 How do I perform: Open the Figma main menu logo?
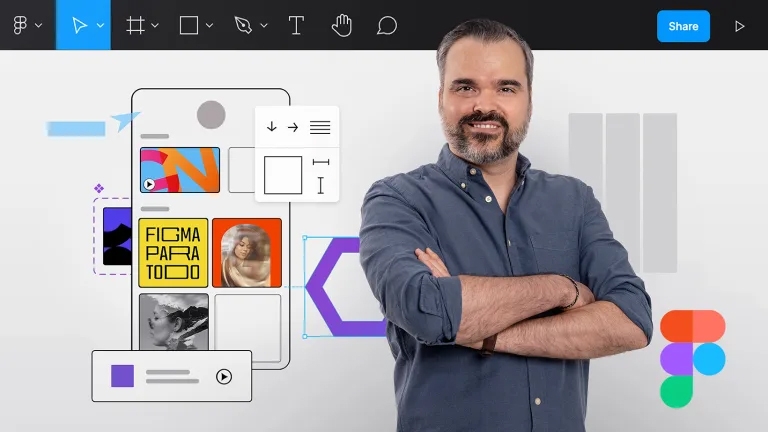pyautogui.click(x=20, y=26)
